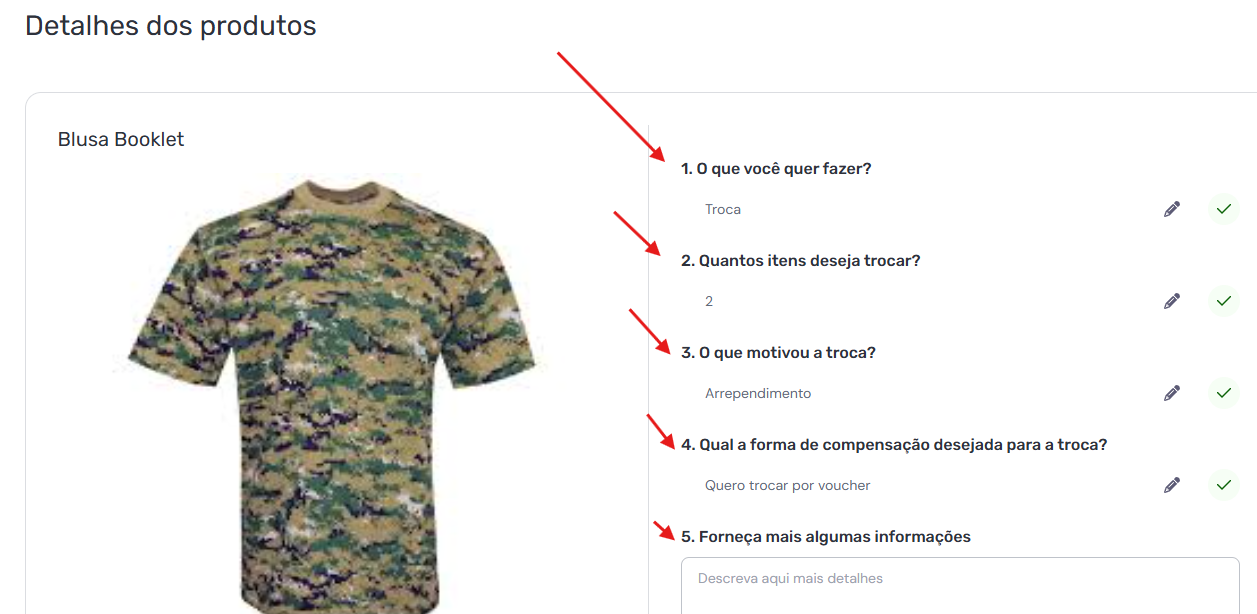The width and height of the screenshot is (1257, 614).
Task: Click the 'Troca' answer text
Action: [x=723, y=210]
